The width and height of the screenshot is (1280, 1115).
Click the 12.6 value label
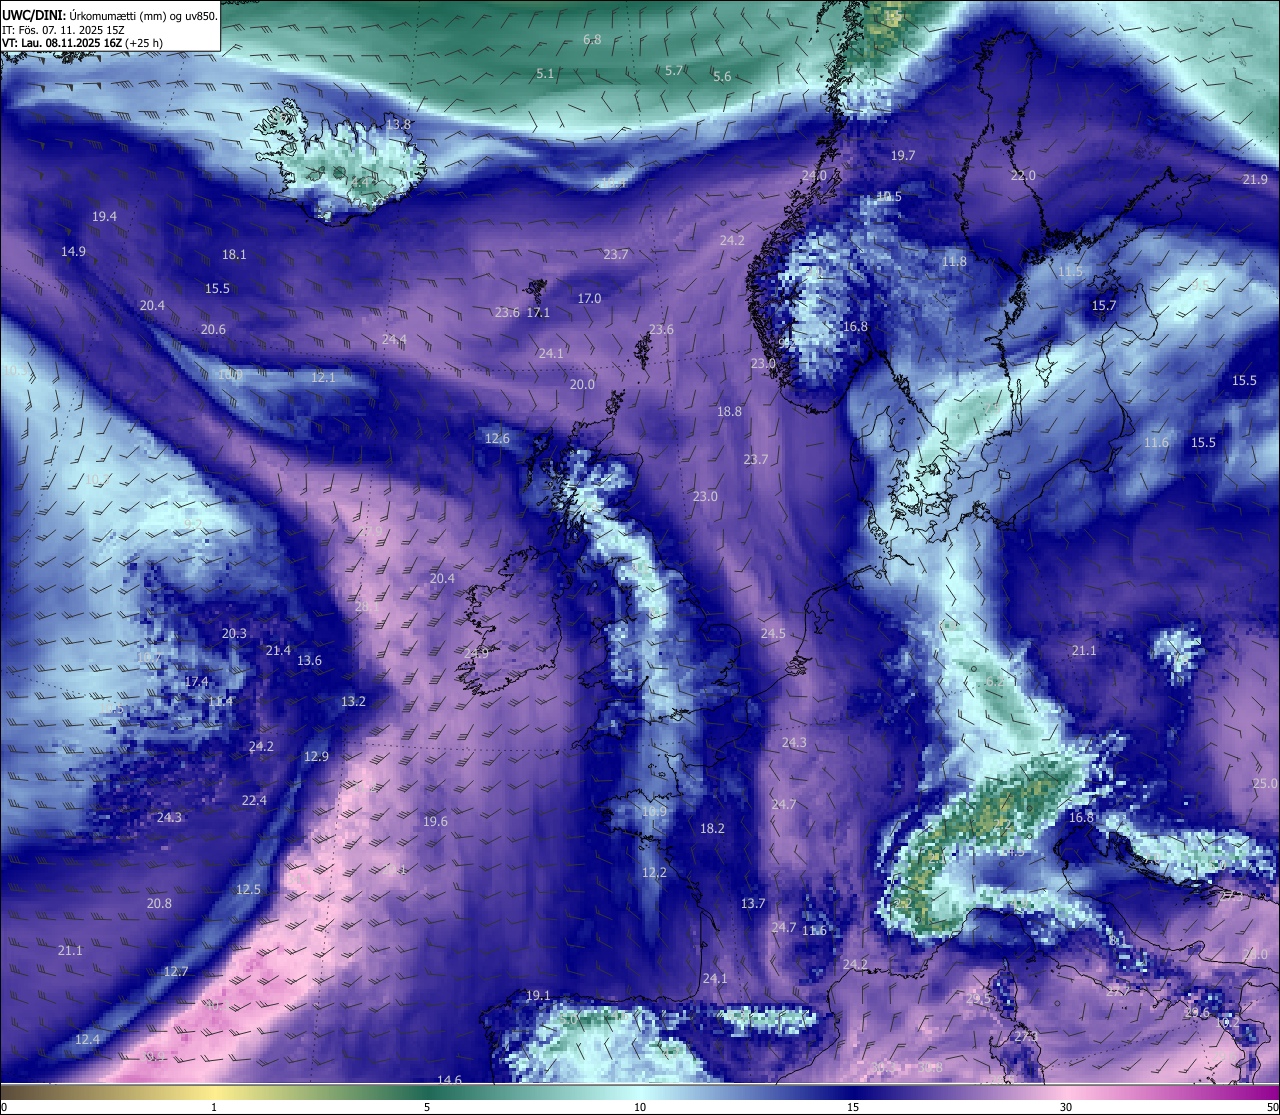[x=497, y=439]
